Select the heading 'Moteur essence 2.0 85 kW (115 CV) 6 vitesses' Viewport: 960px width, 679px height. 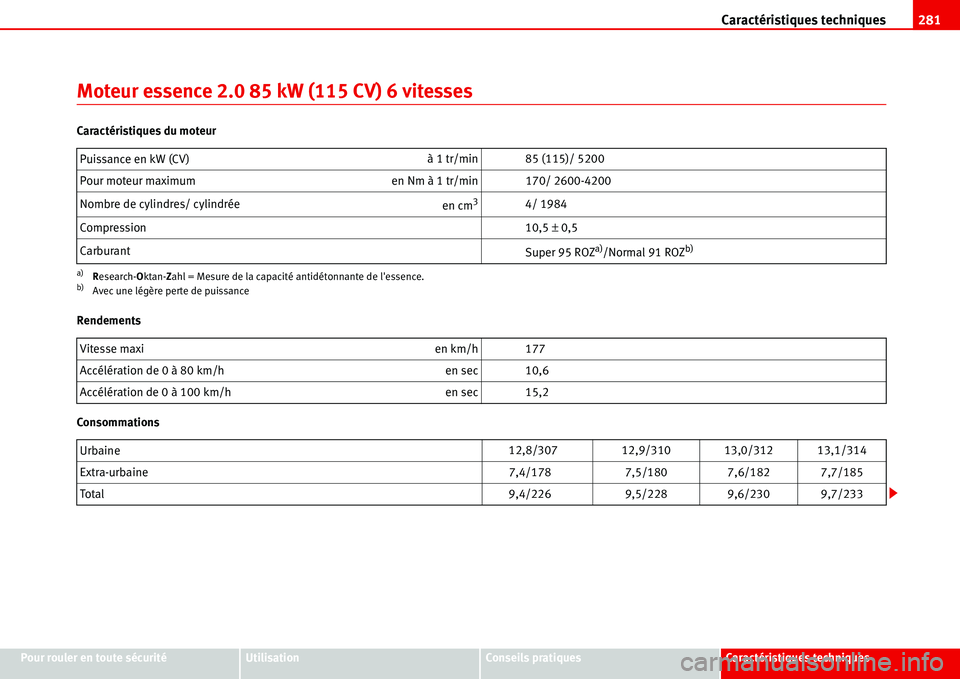tap(275, 91)
